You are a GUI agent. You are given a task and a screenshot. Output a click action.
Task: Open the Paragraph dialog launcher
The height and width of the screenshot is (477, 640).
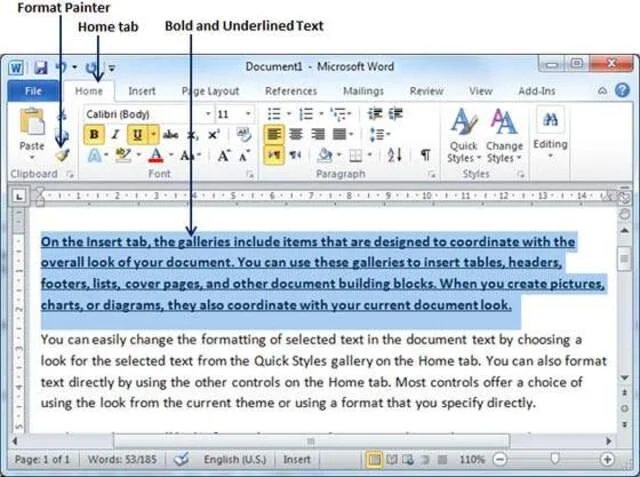[431, 175]
